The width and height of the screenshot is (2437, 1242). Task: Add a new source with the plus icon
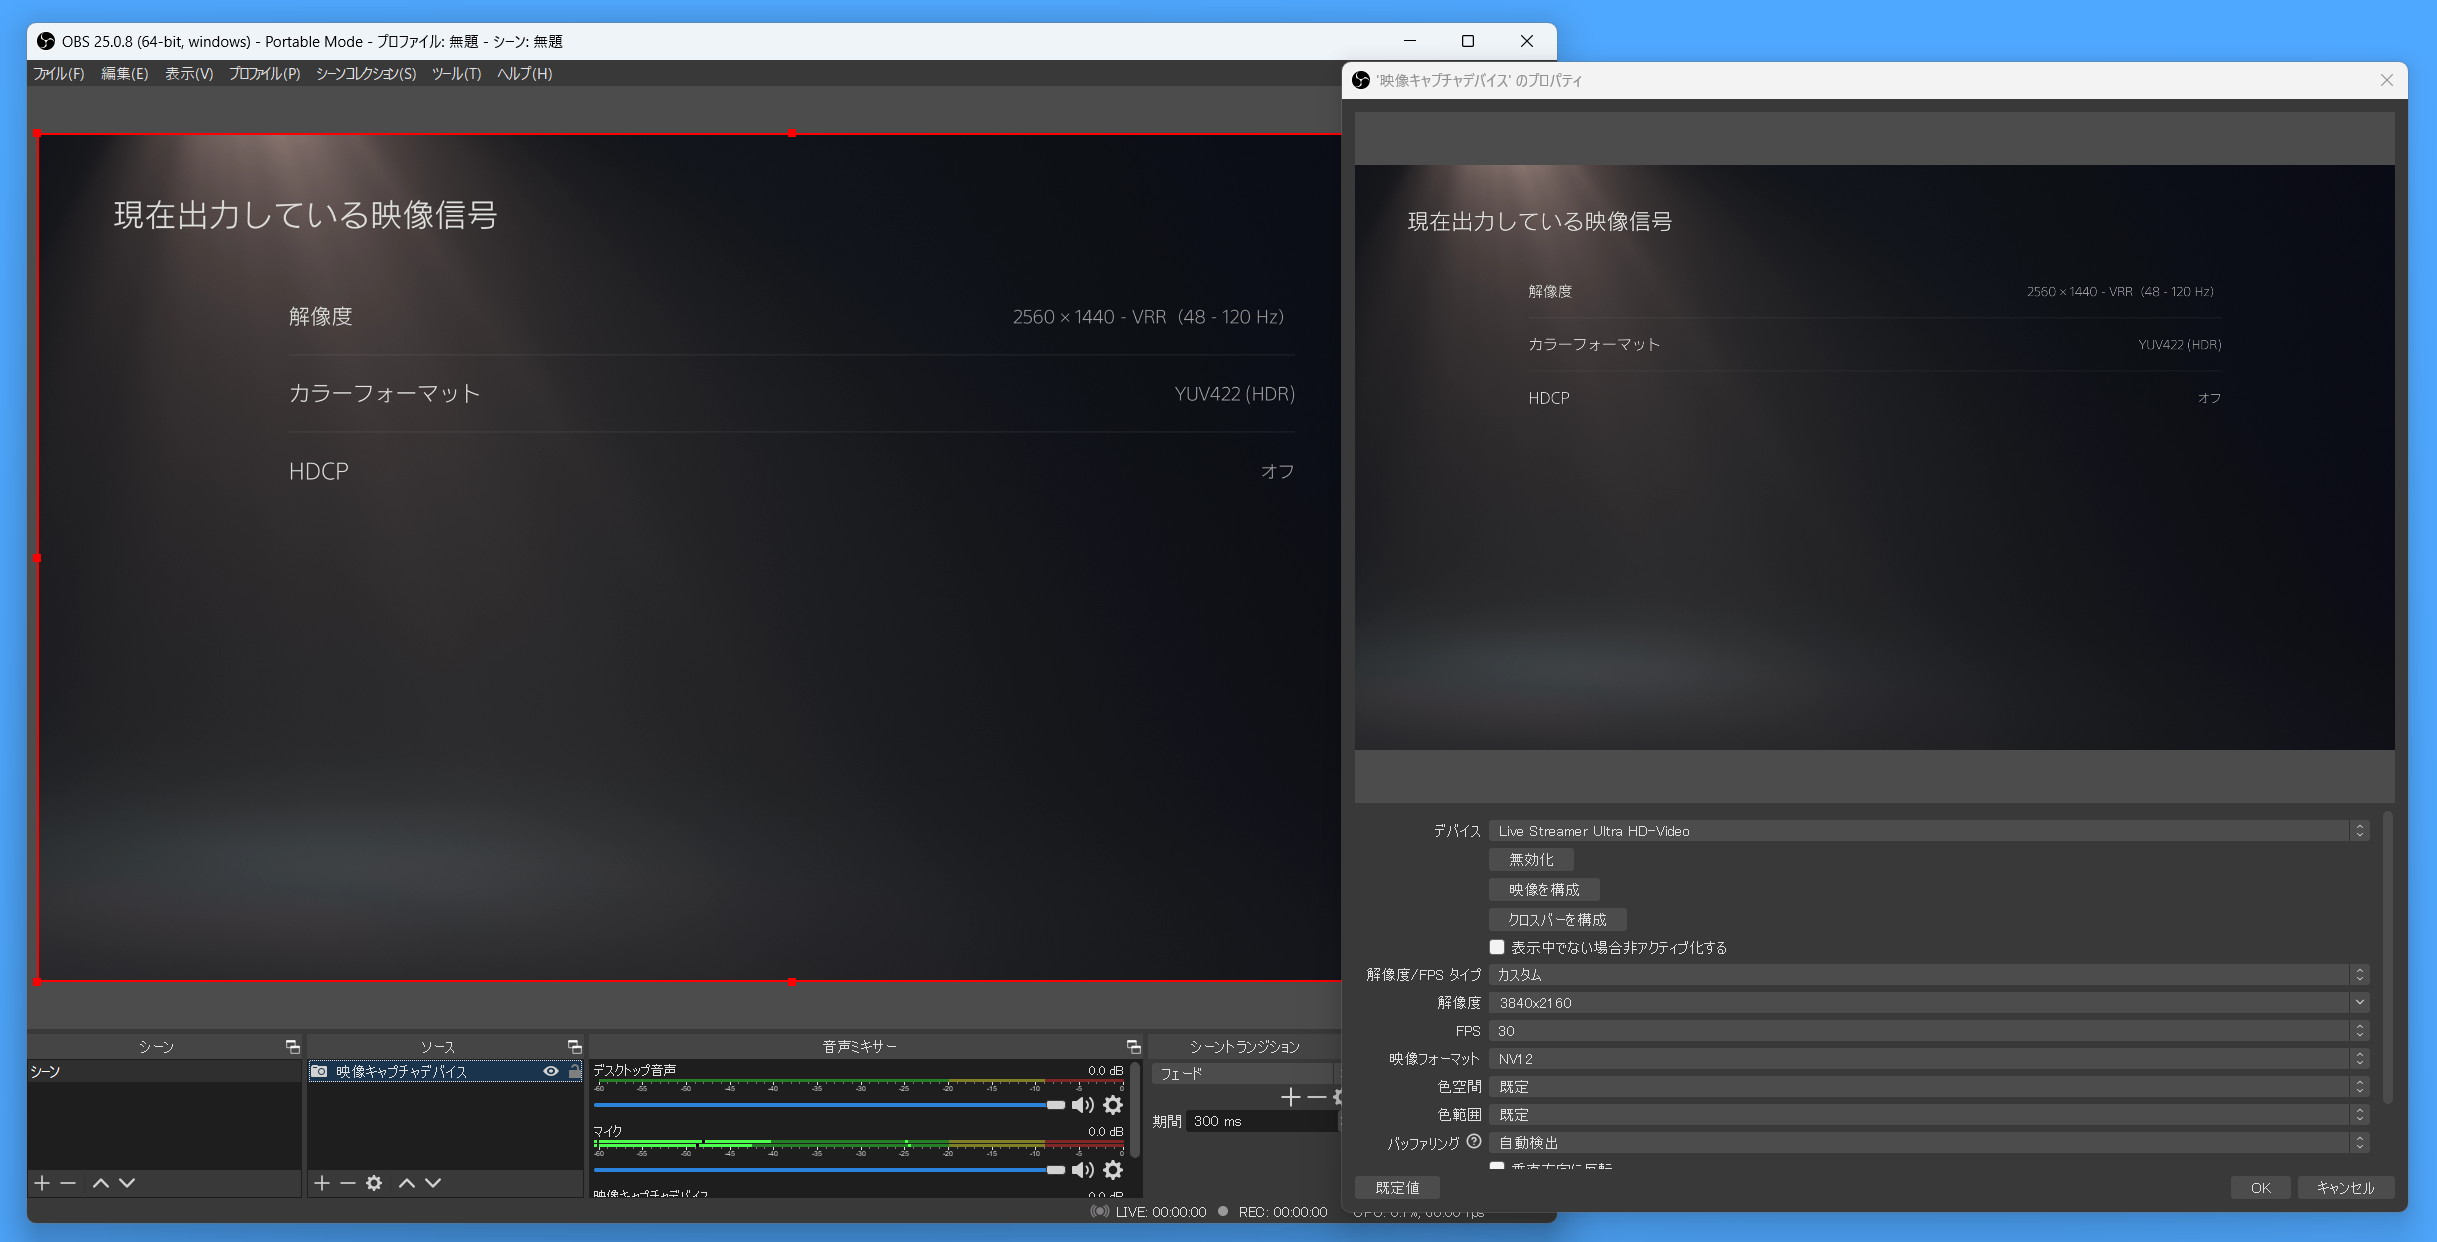coord(322,1183)
